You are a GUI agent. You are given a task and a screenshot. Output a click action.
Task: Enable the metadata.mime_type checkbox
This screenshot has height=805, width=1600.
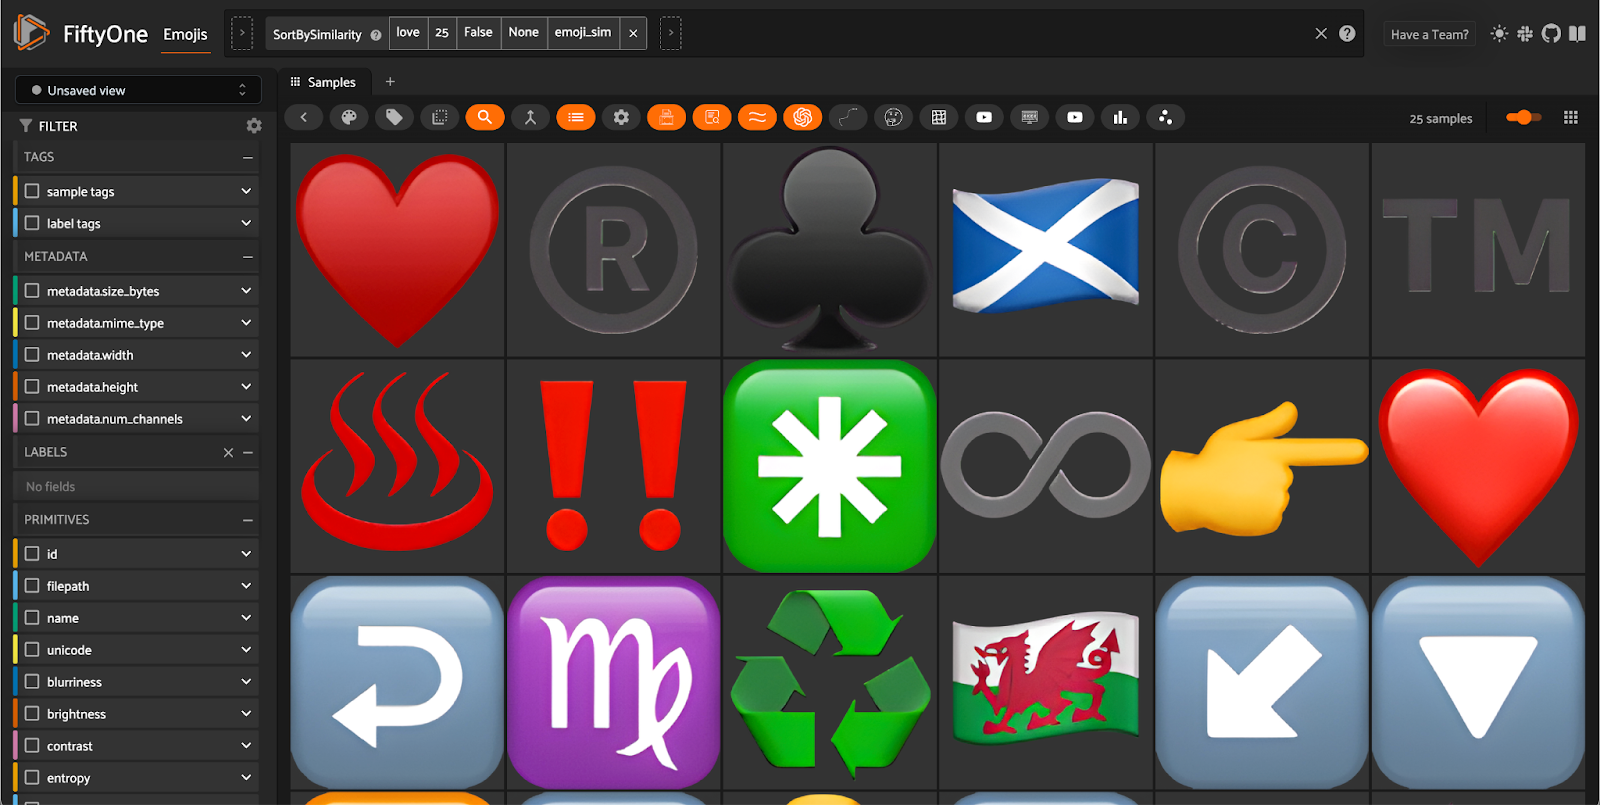[x=32, y=323]
